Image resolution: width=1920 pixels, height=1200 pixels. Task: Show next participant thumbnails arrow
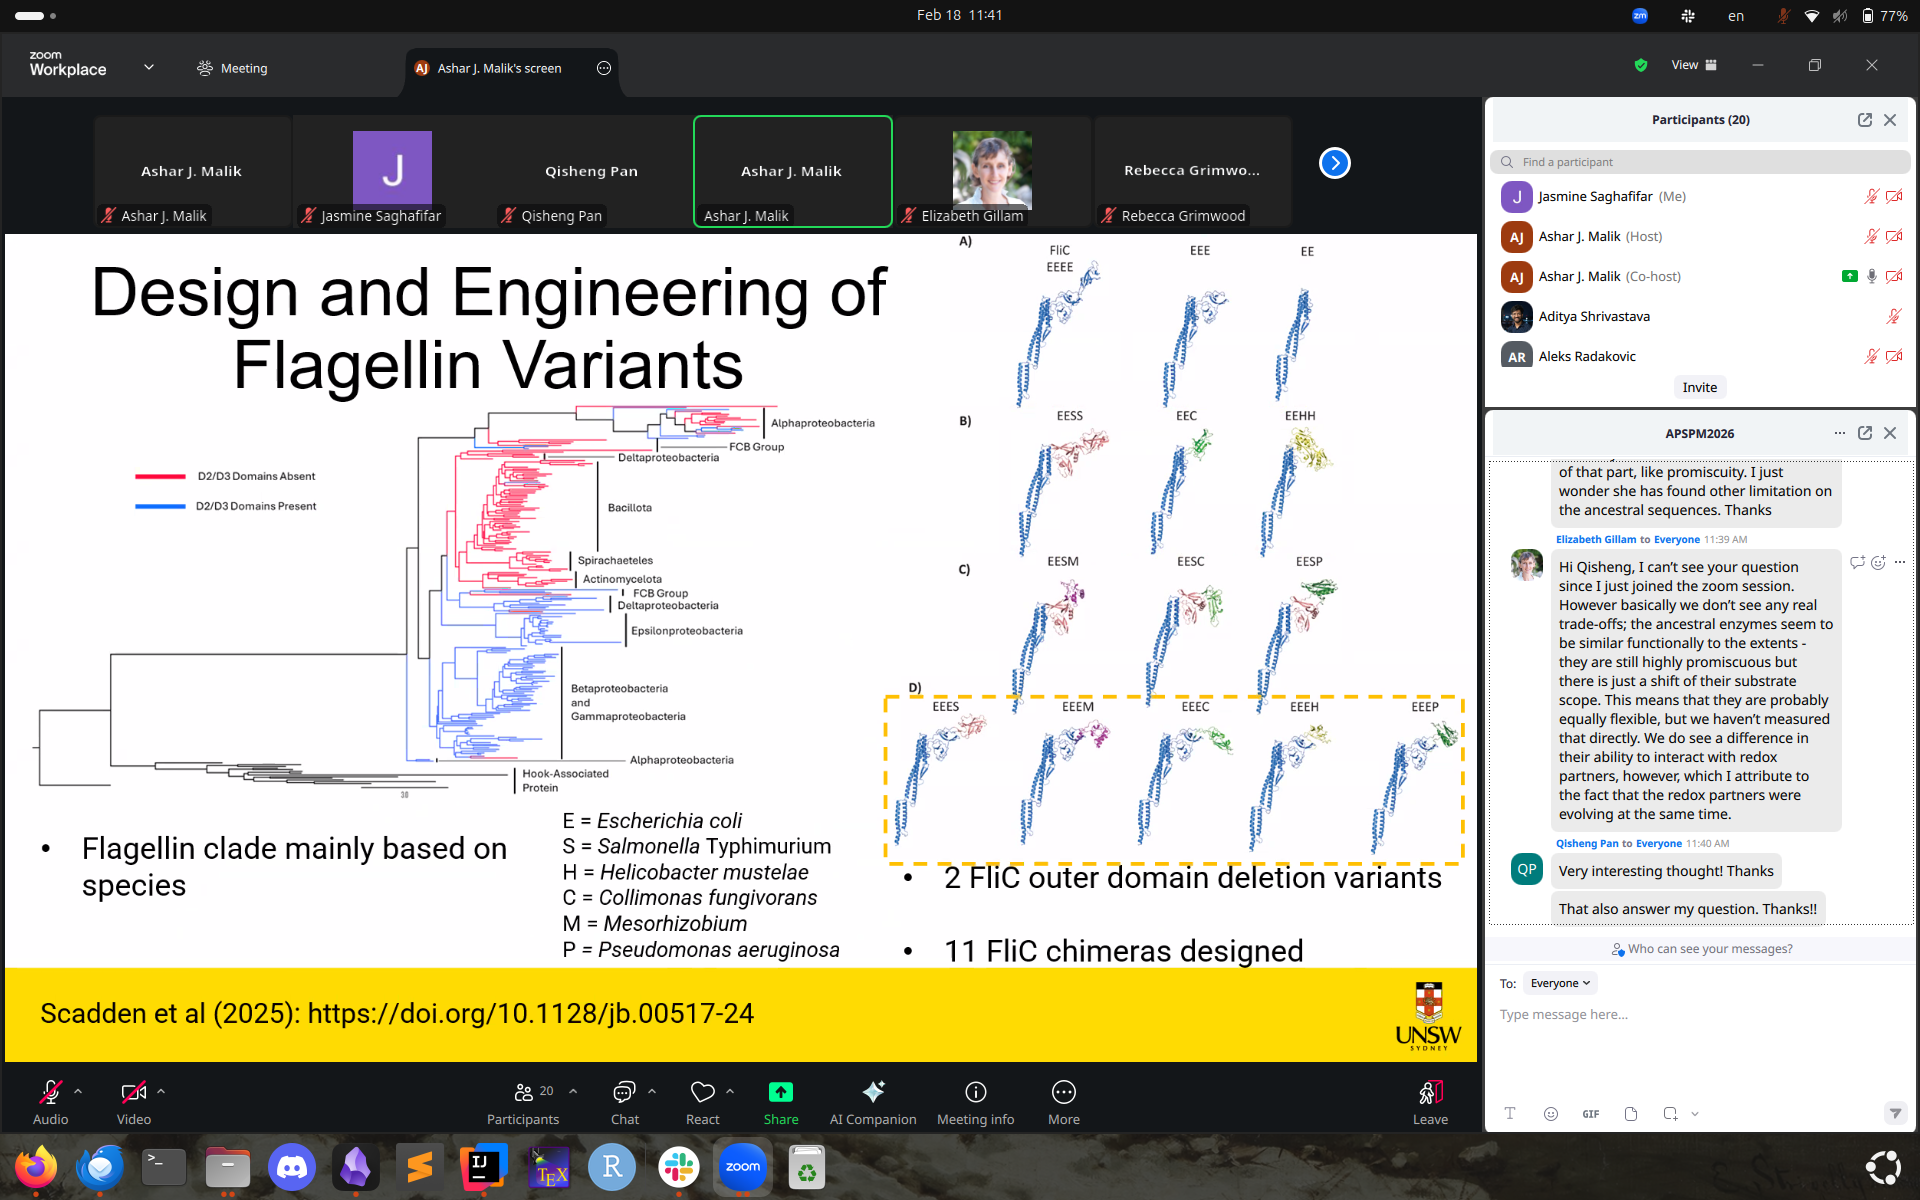(1334, 163)
